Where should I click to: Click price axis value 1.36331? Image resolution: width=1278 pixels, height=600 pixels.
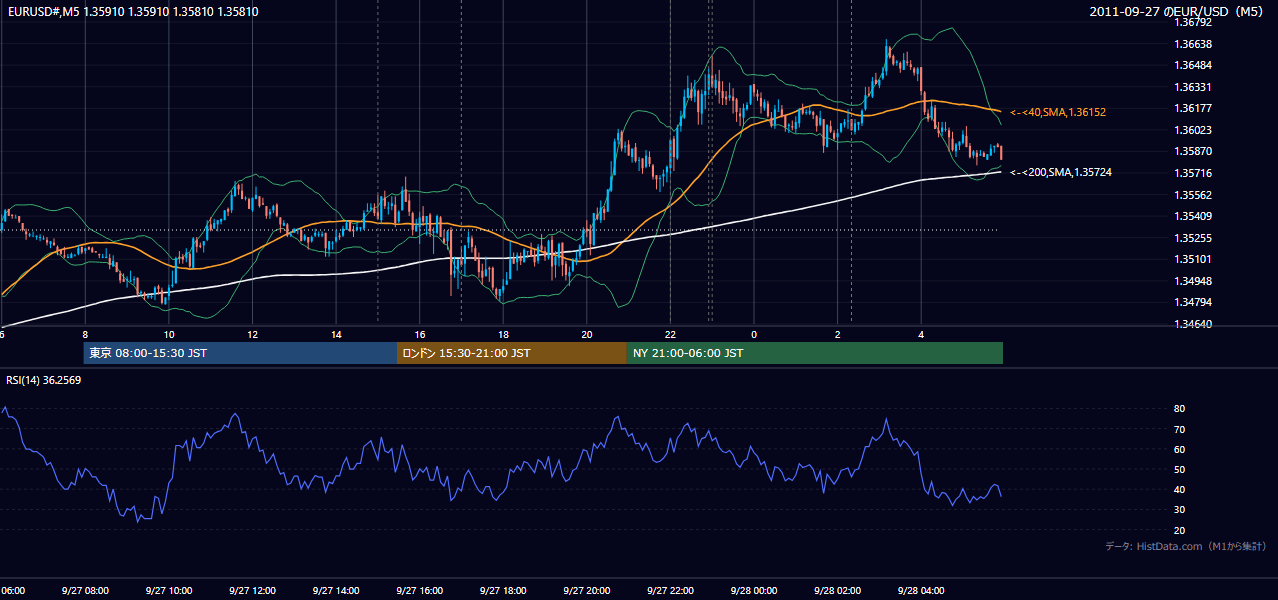[x=1194, y=87]
